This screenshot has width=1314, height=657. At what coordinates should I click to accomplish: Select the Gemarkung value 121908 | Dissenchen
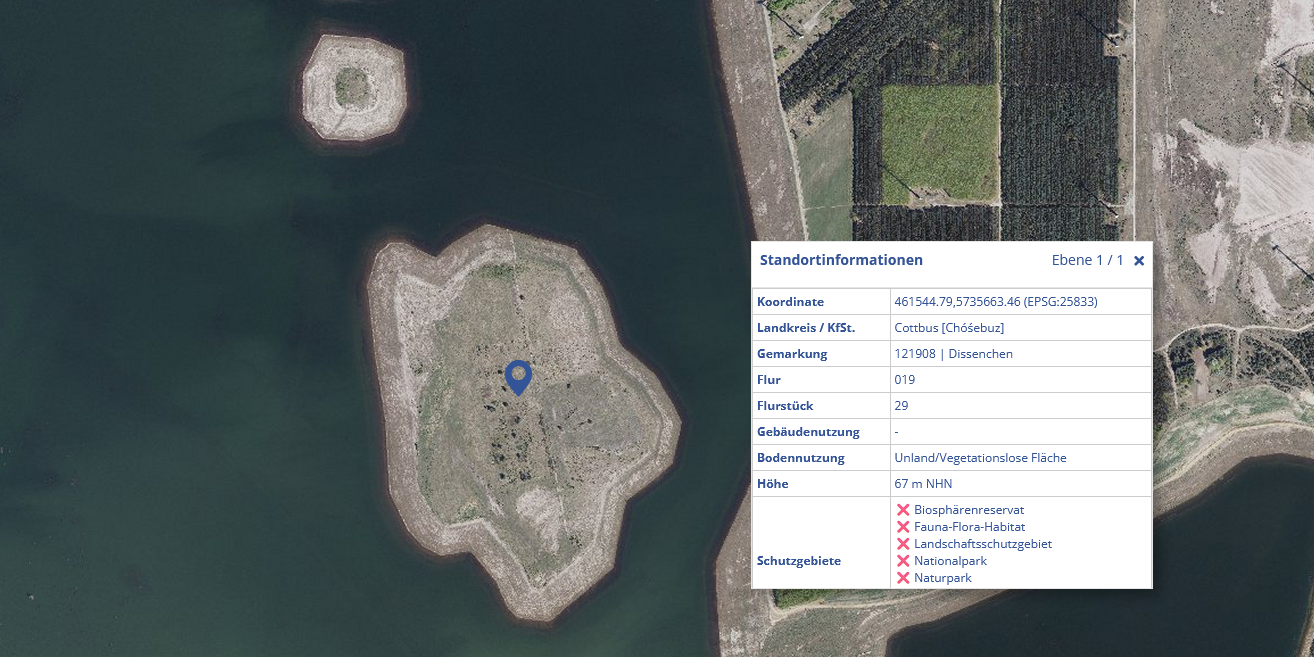coord(955,353)
